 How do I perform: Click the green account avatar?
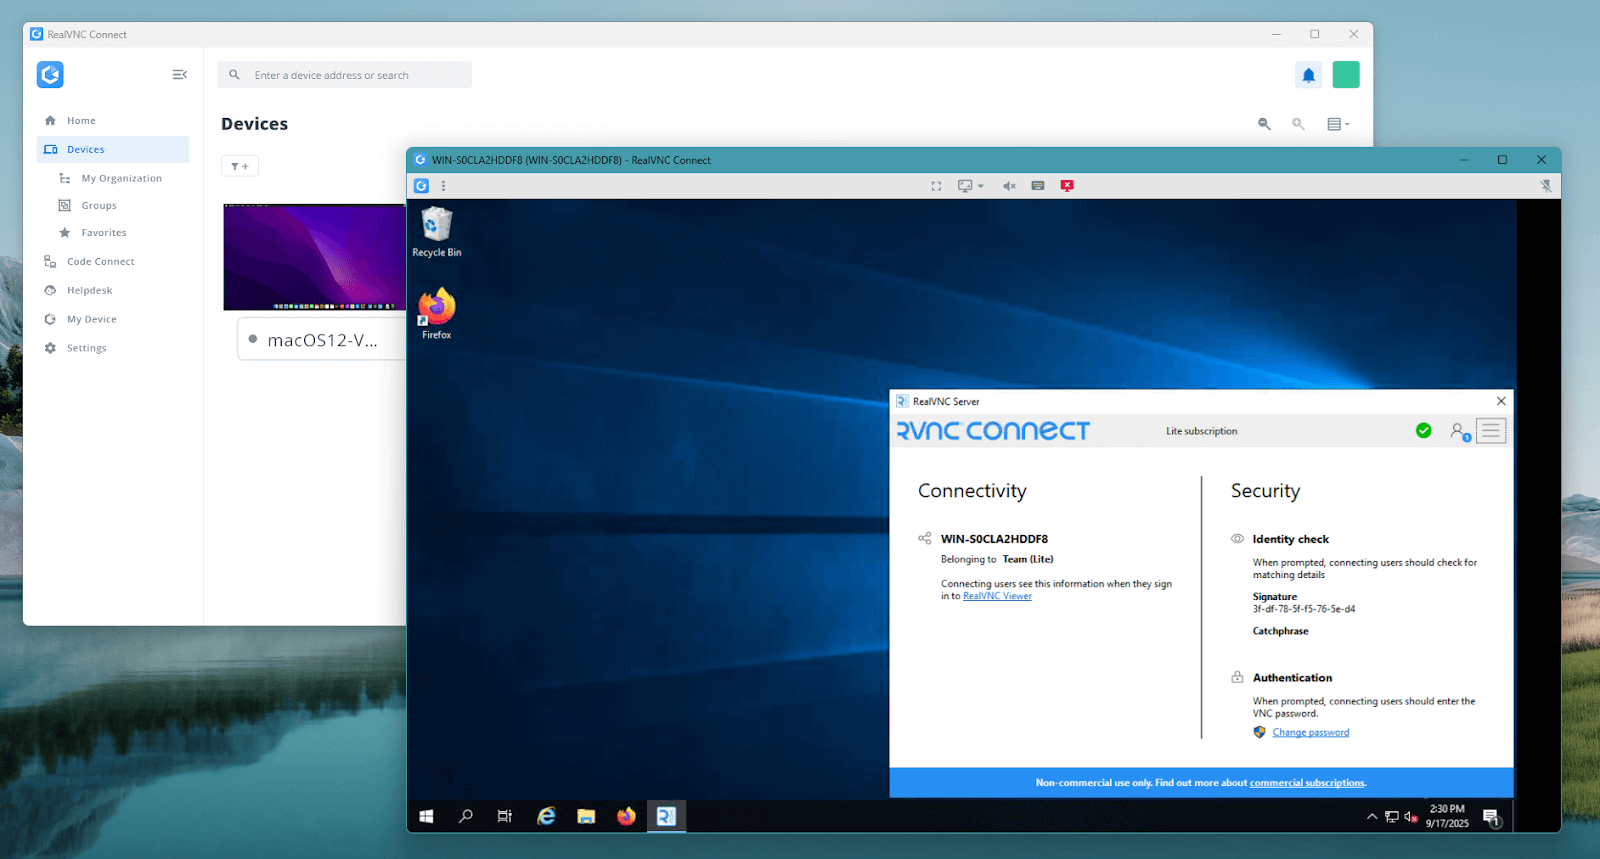pos(1346,75)
